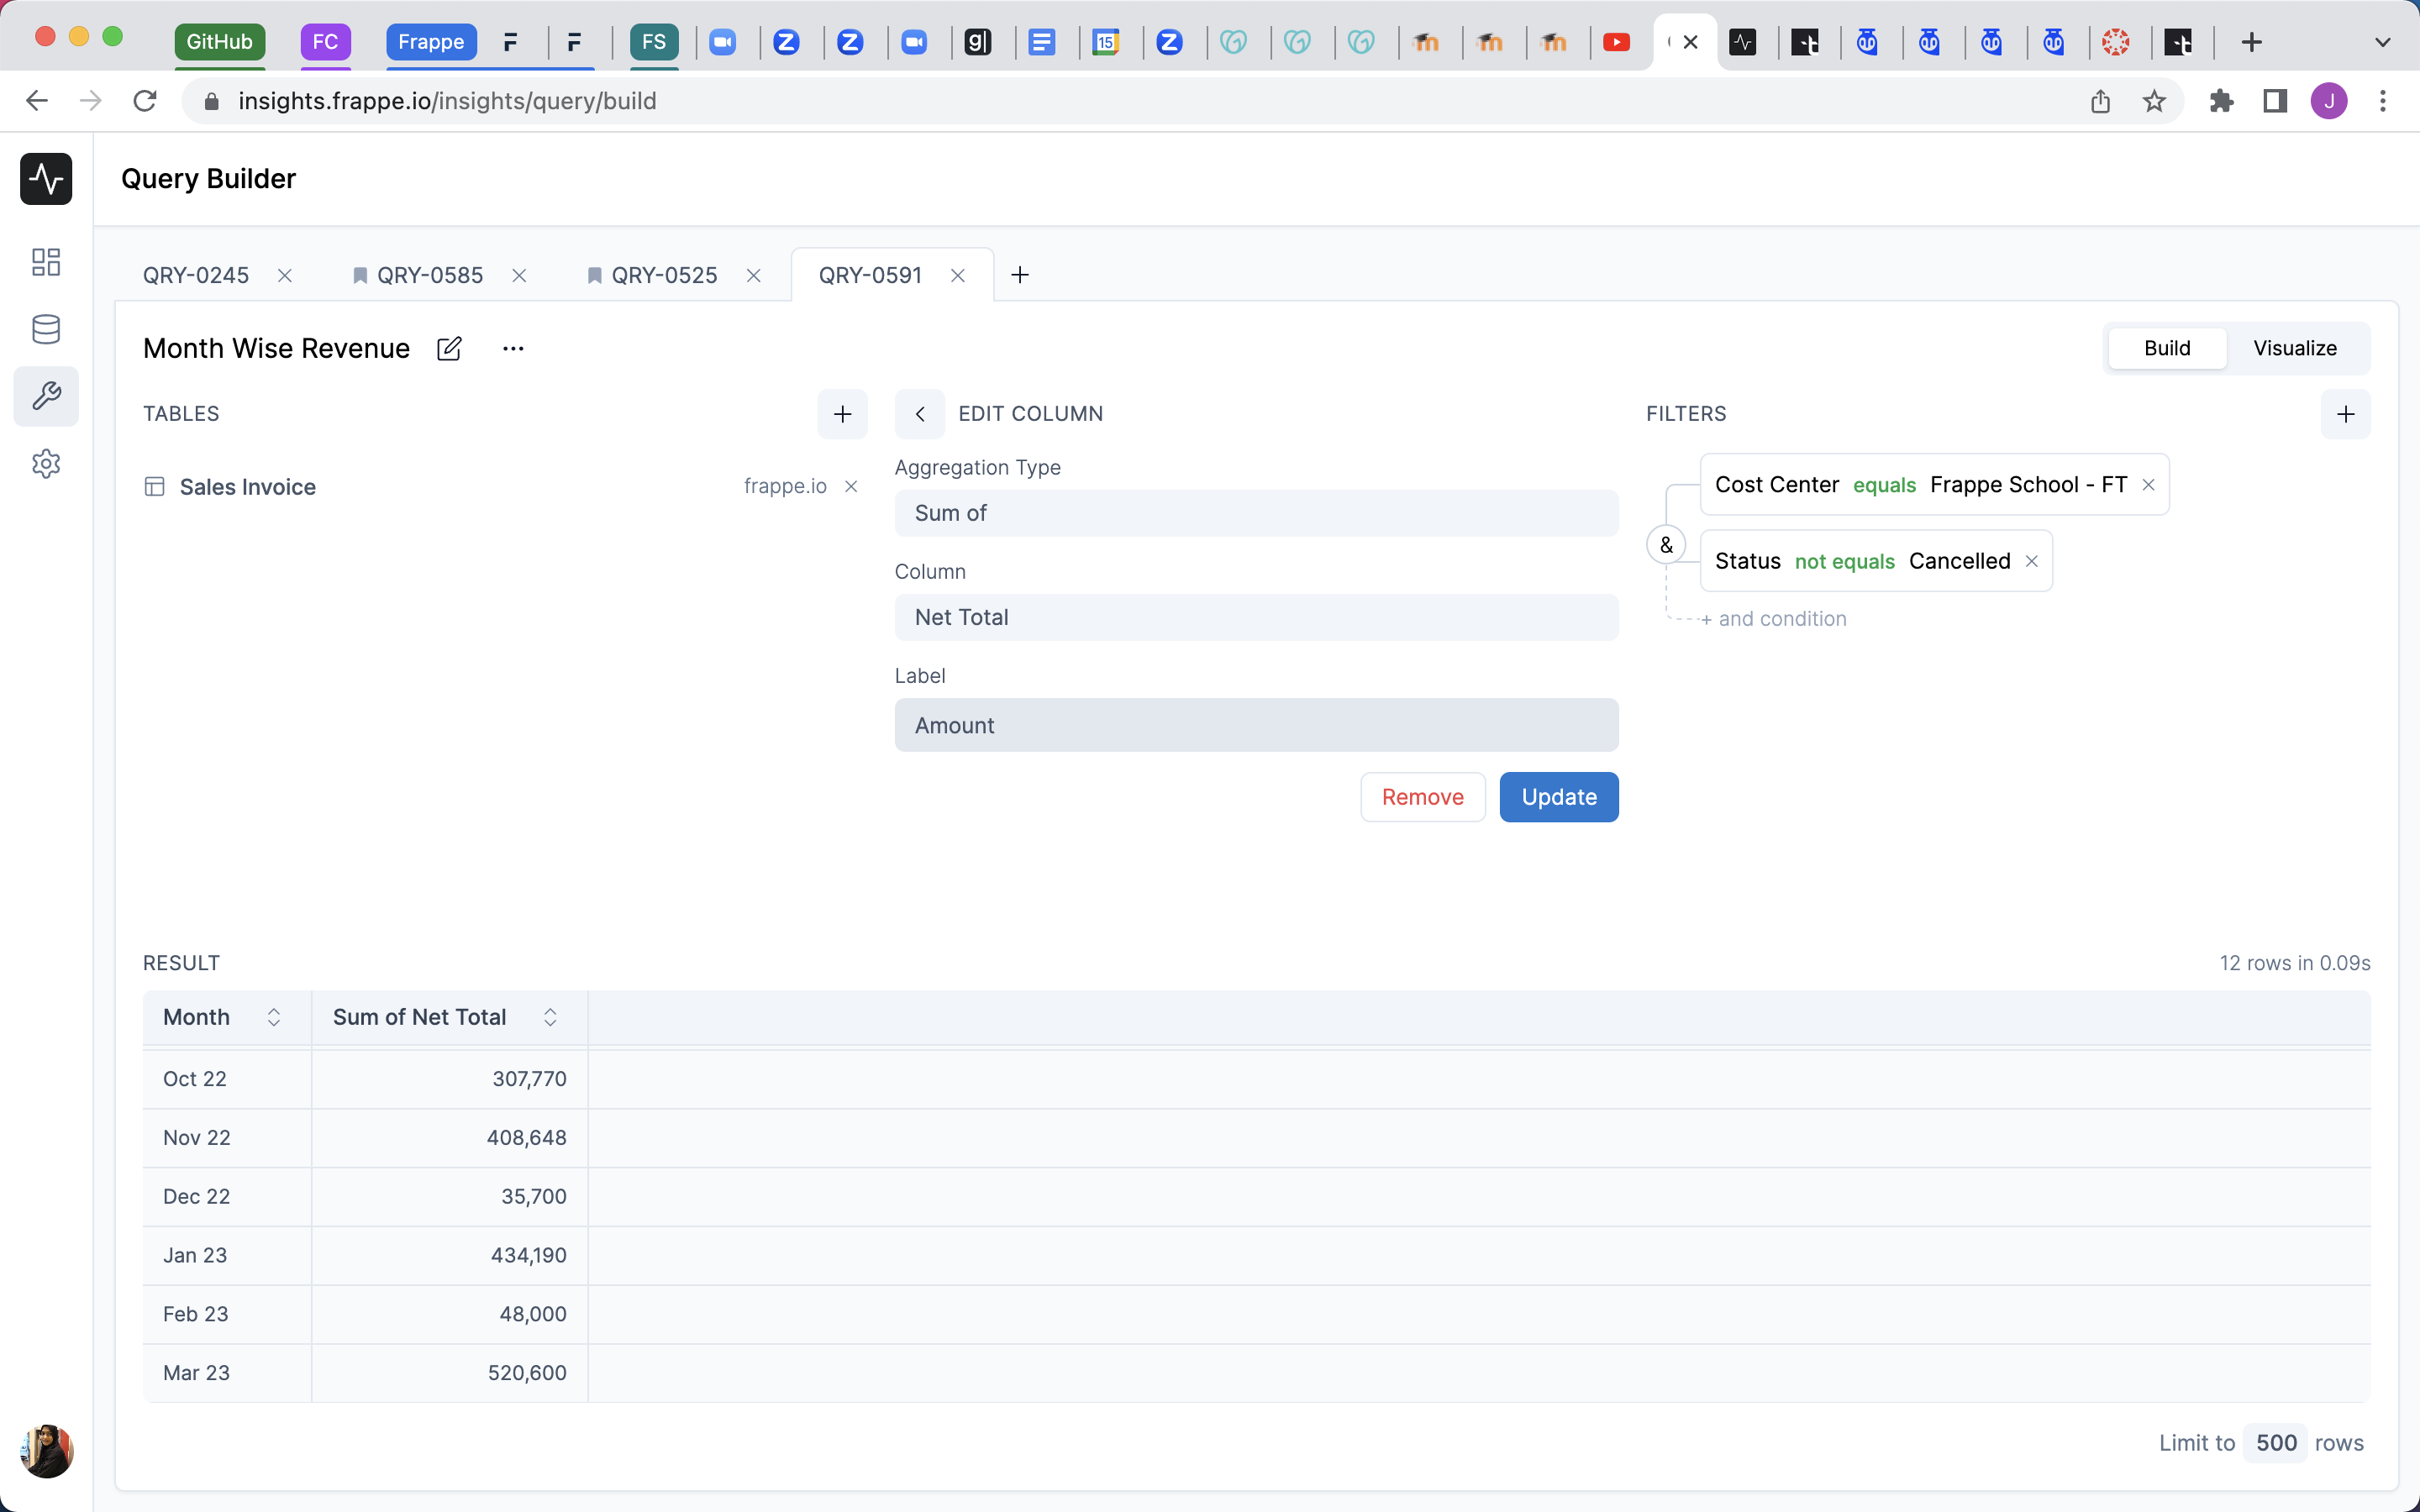This screenshot has height=1512, width=2420.
Task: Open the Column dropdown showing Net Total
Action: point(1255,617)
